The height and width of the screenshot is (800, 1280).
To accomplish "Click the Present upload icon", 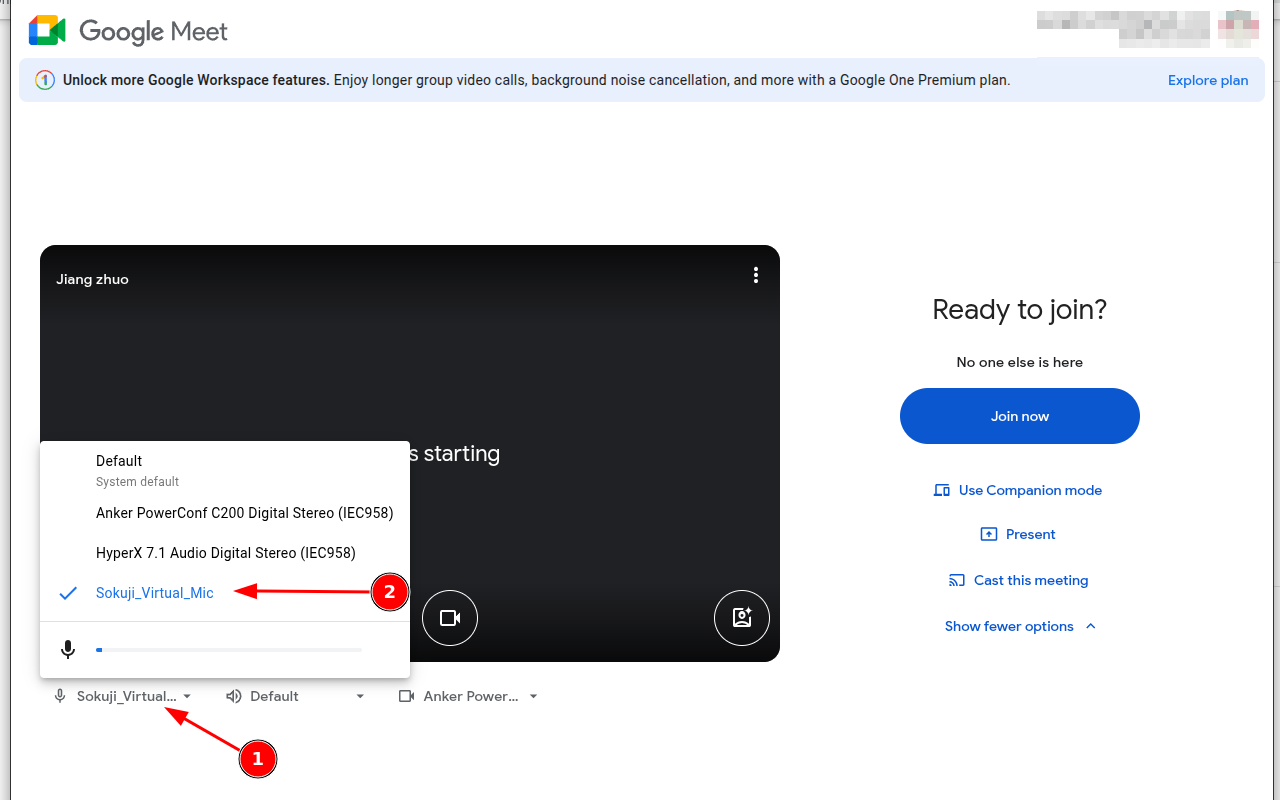I will click(989, 534).
